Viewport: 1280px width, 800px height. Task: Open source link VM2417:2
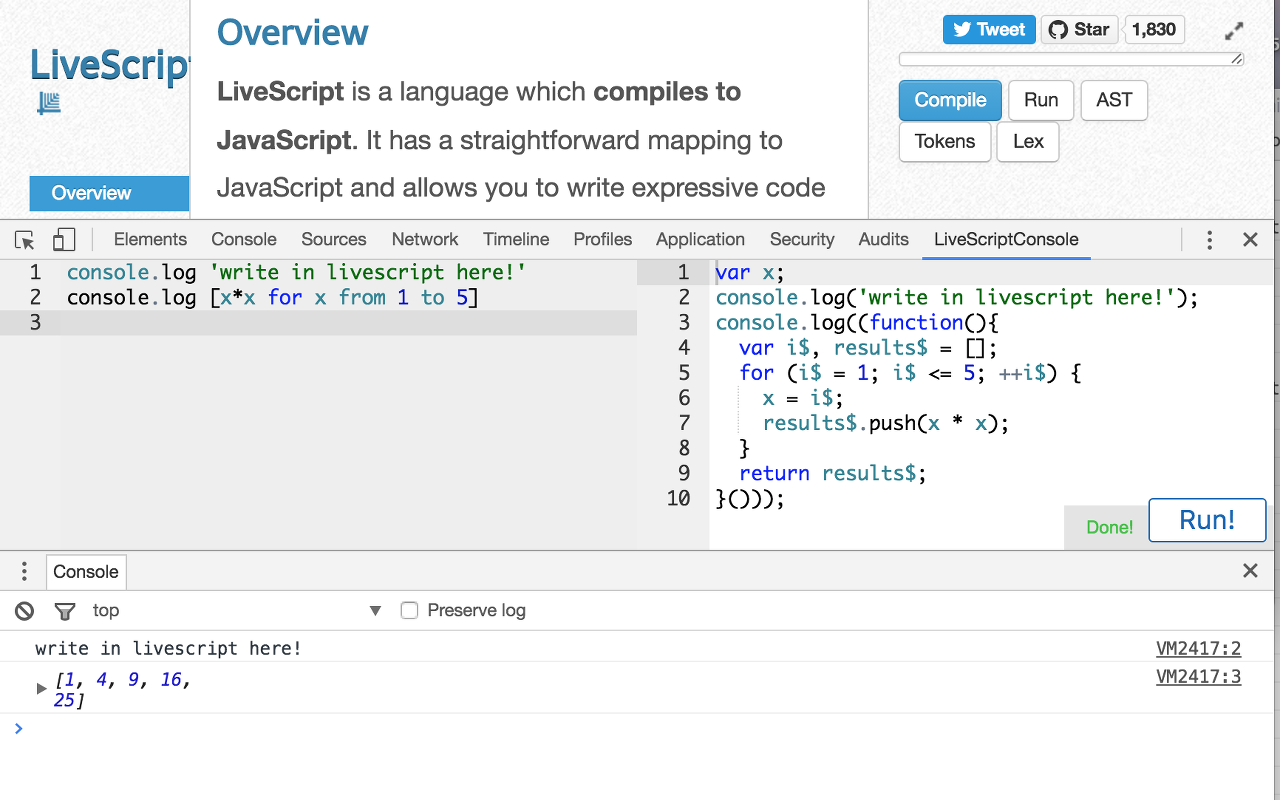point(1198,649)
